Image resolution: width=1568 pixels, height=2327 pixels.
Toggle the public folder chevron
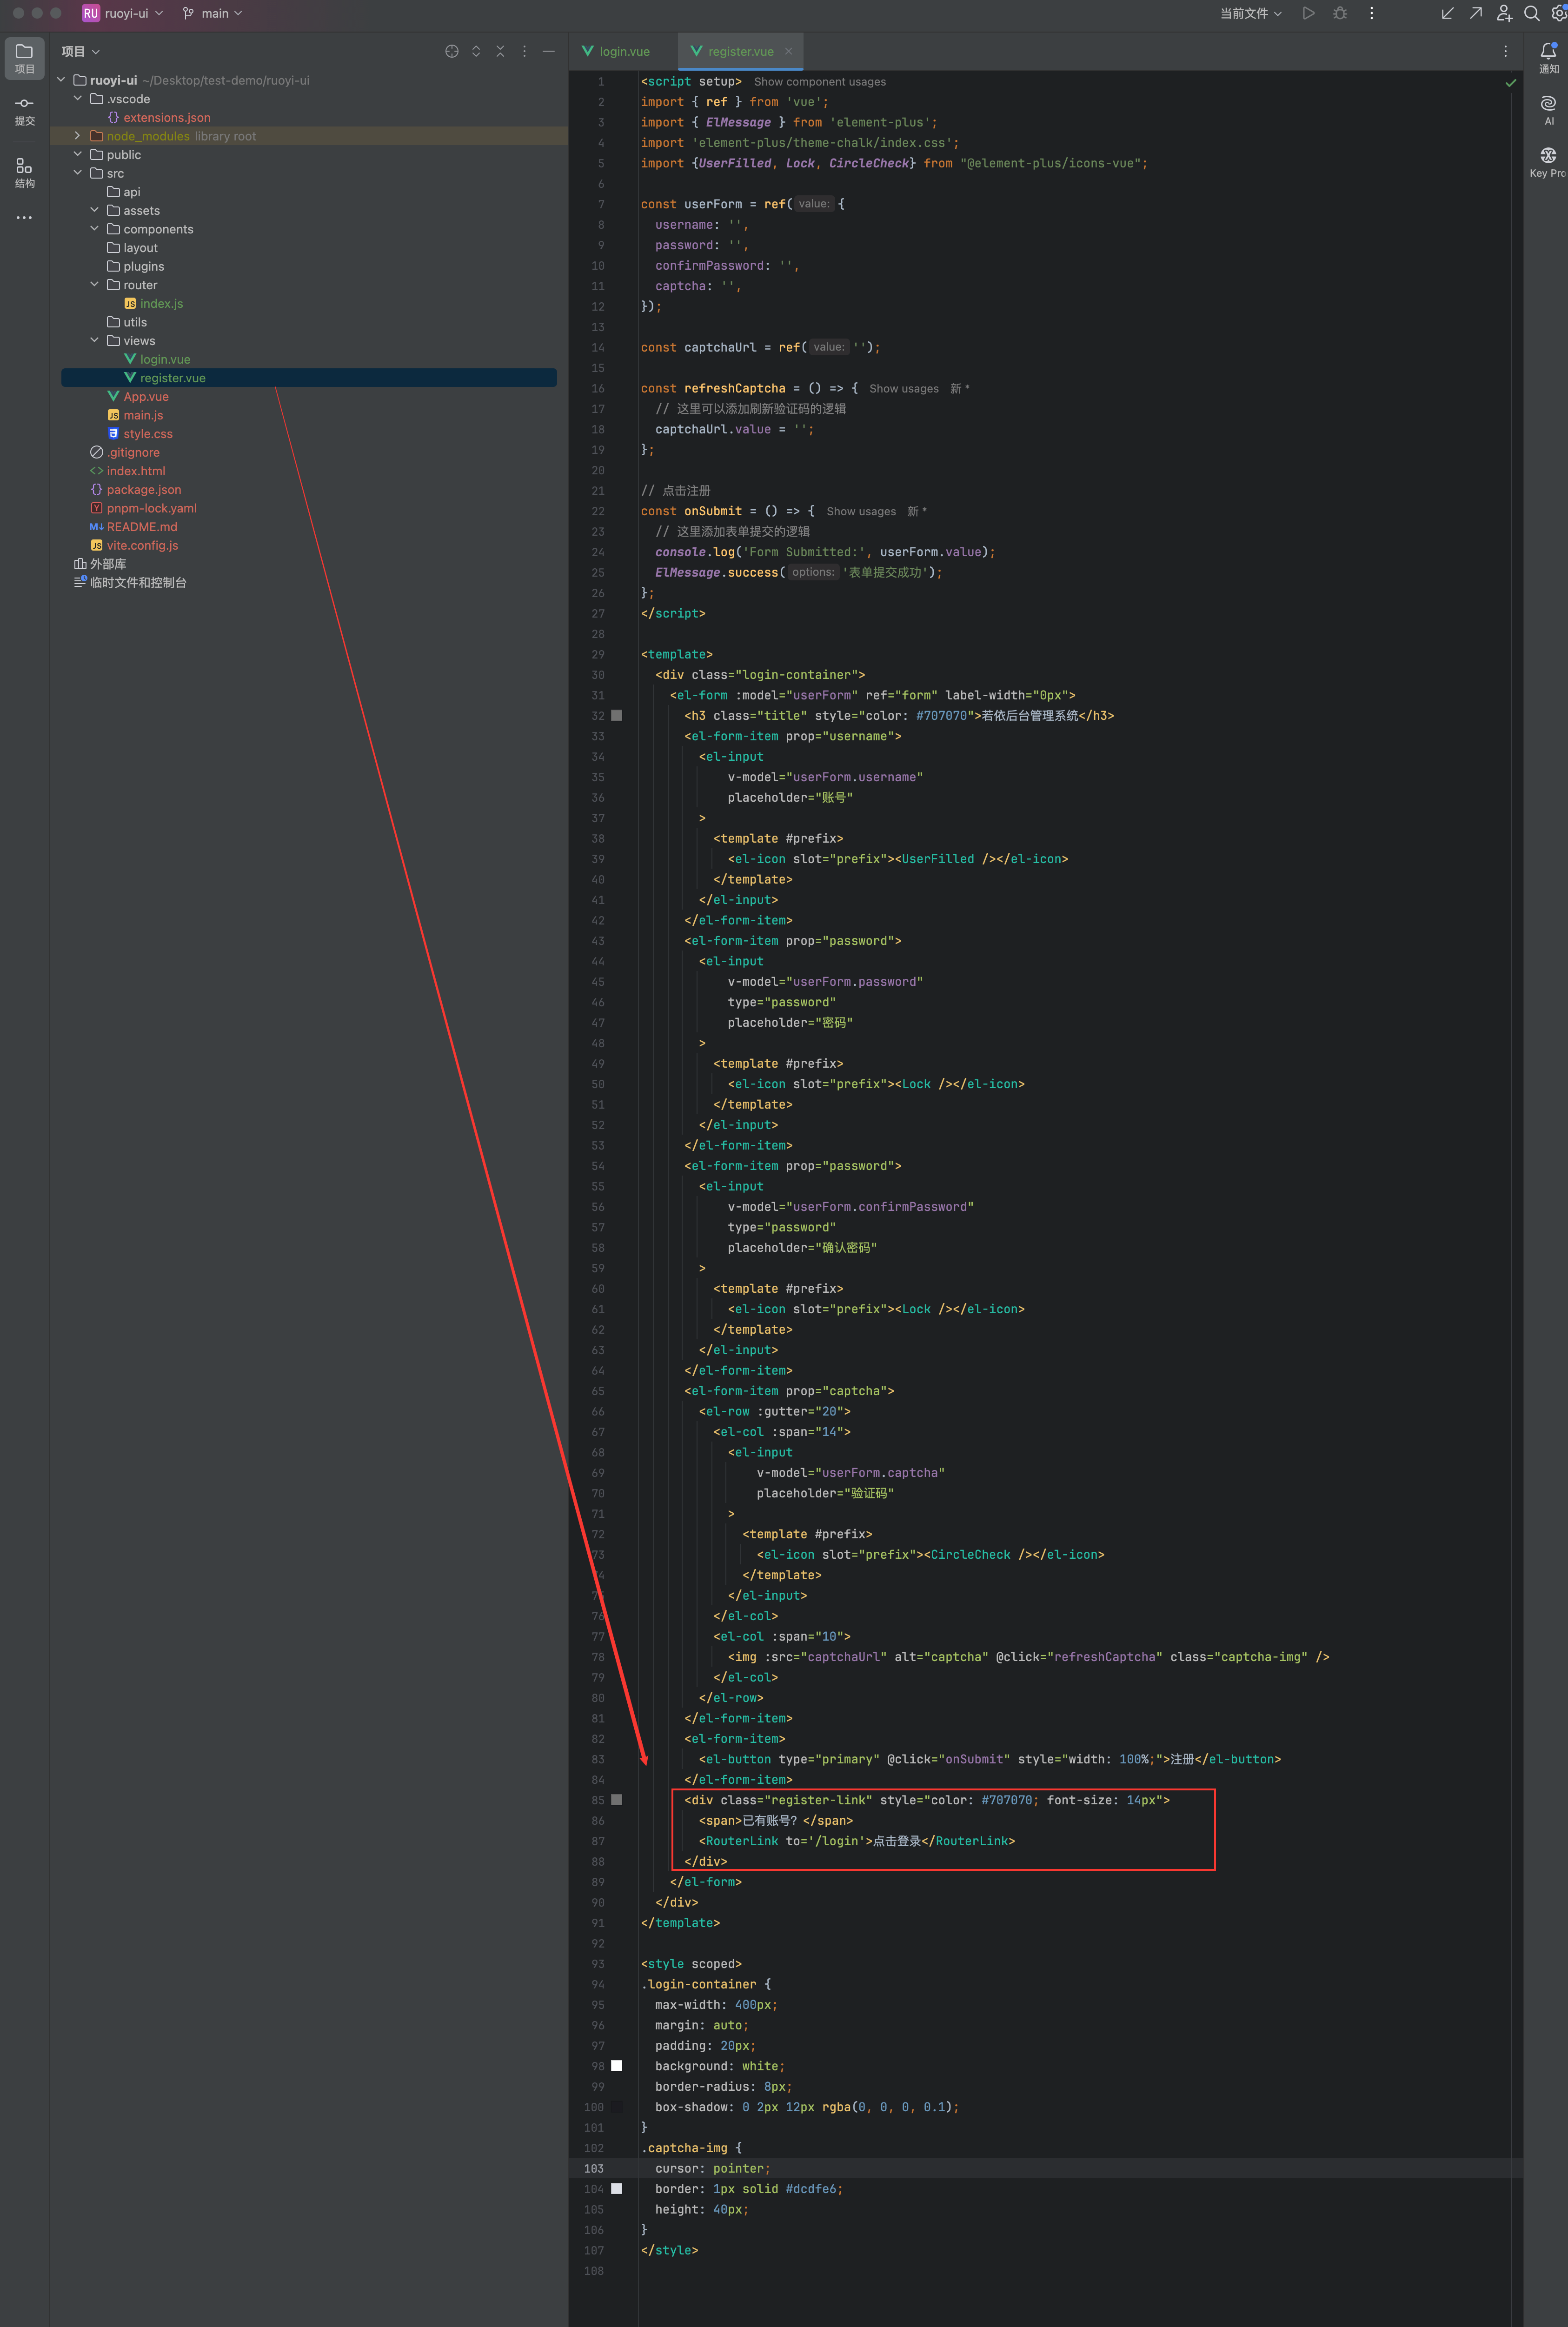78,155
